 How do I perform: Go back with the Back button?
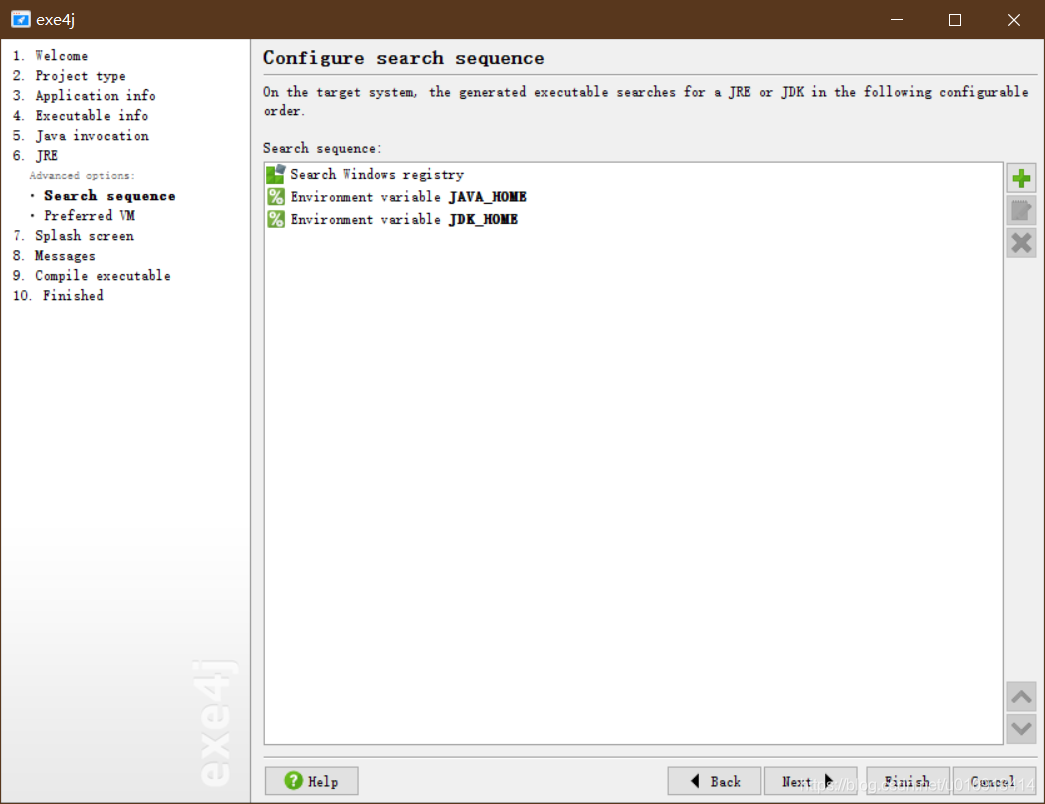click(x=714, y=781)
